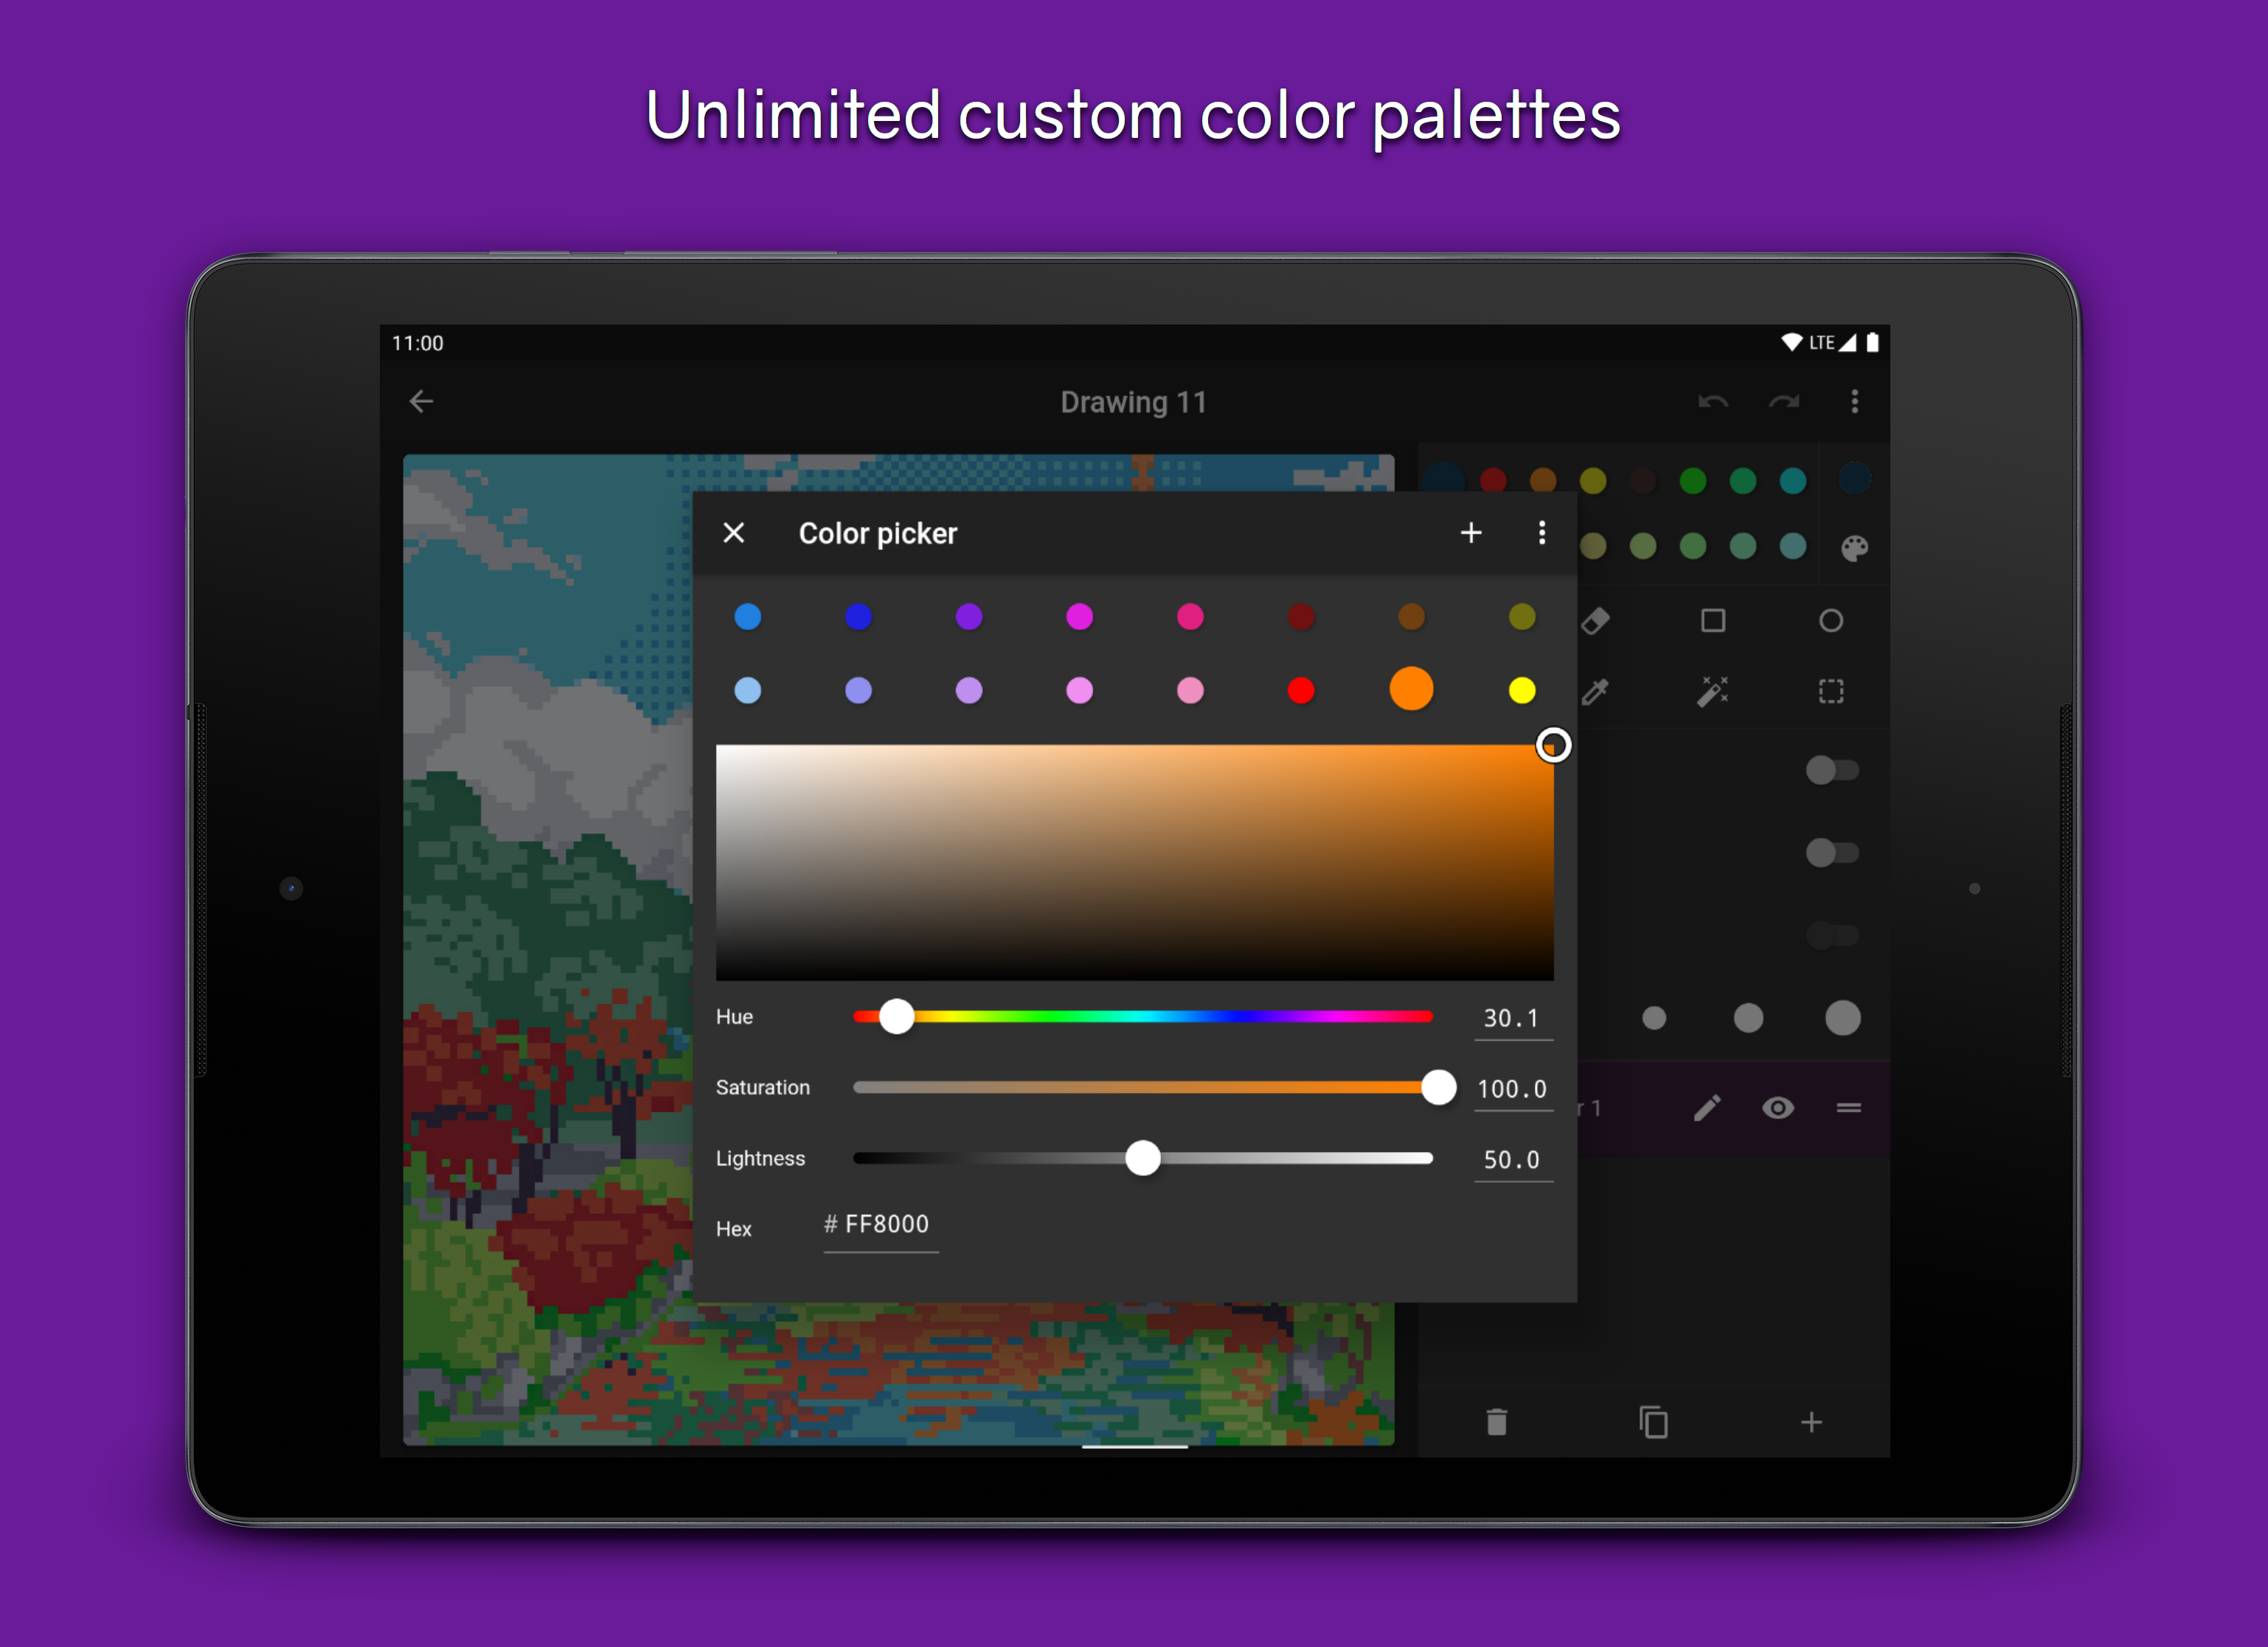Viewport: 2268px width, 1647px height.
Task: Toggle the first switch in the right panel
Action: (x=1831, y=770)
